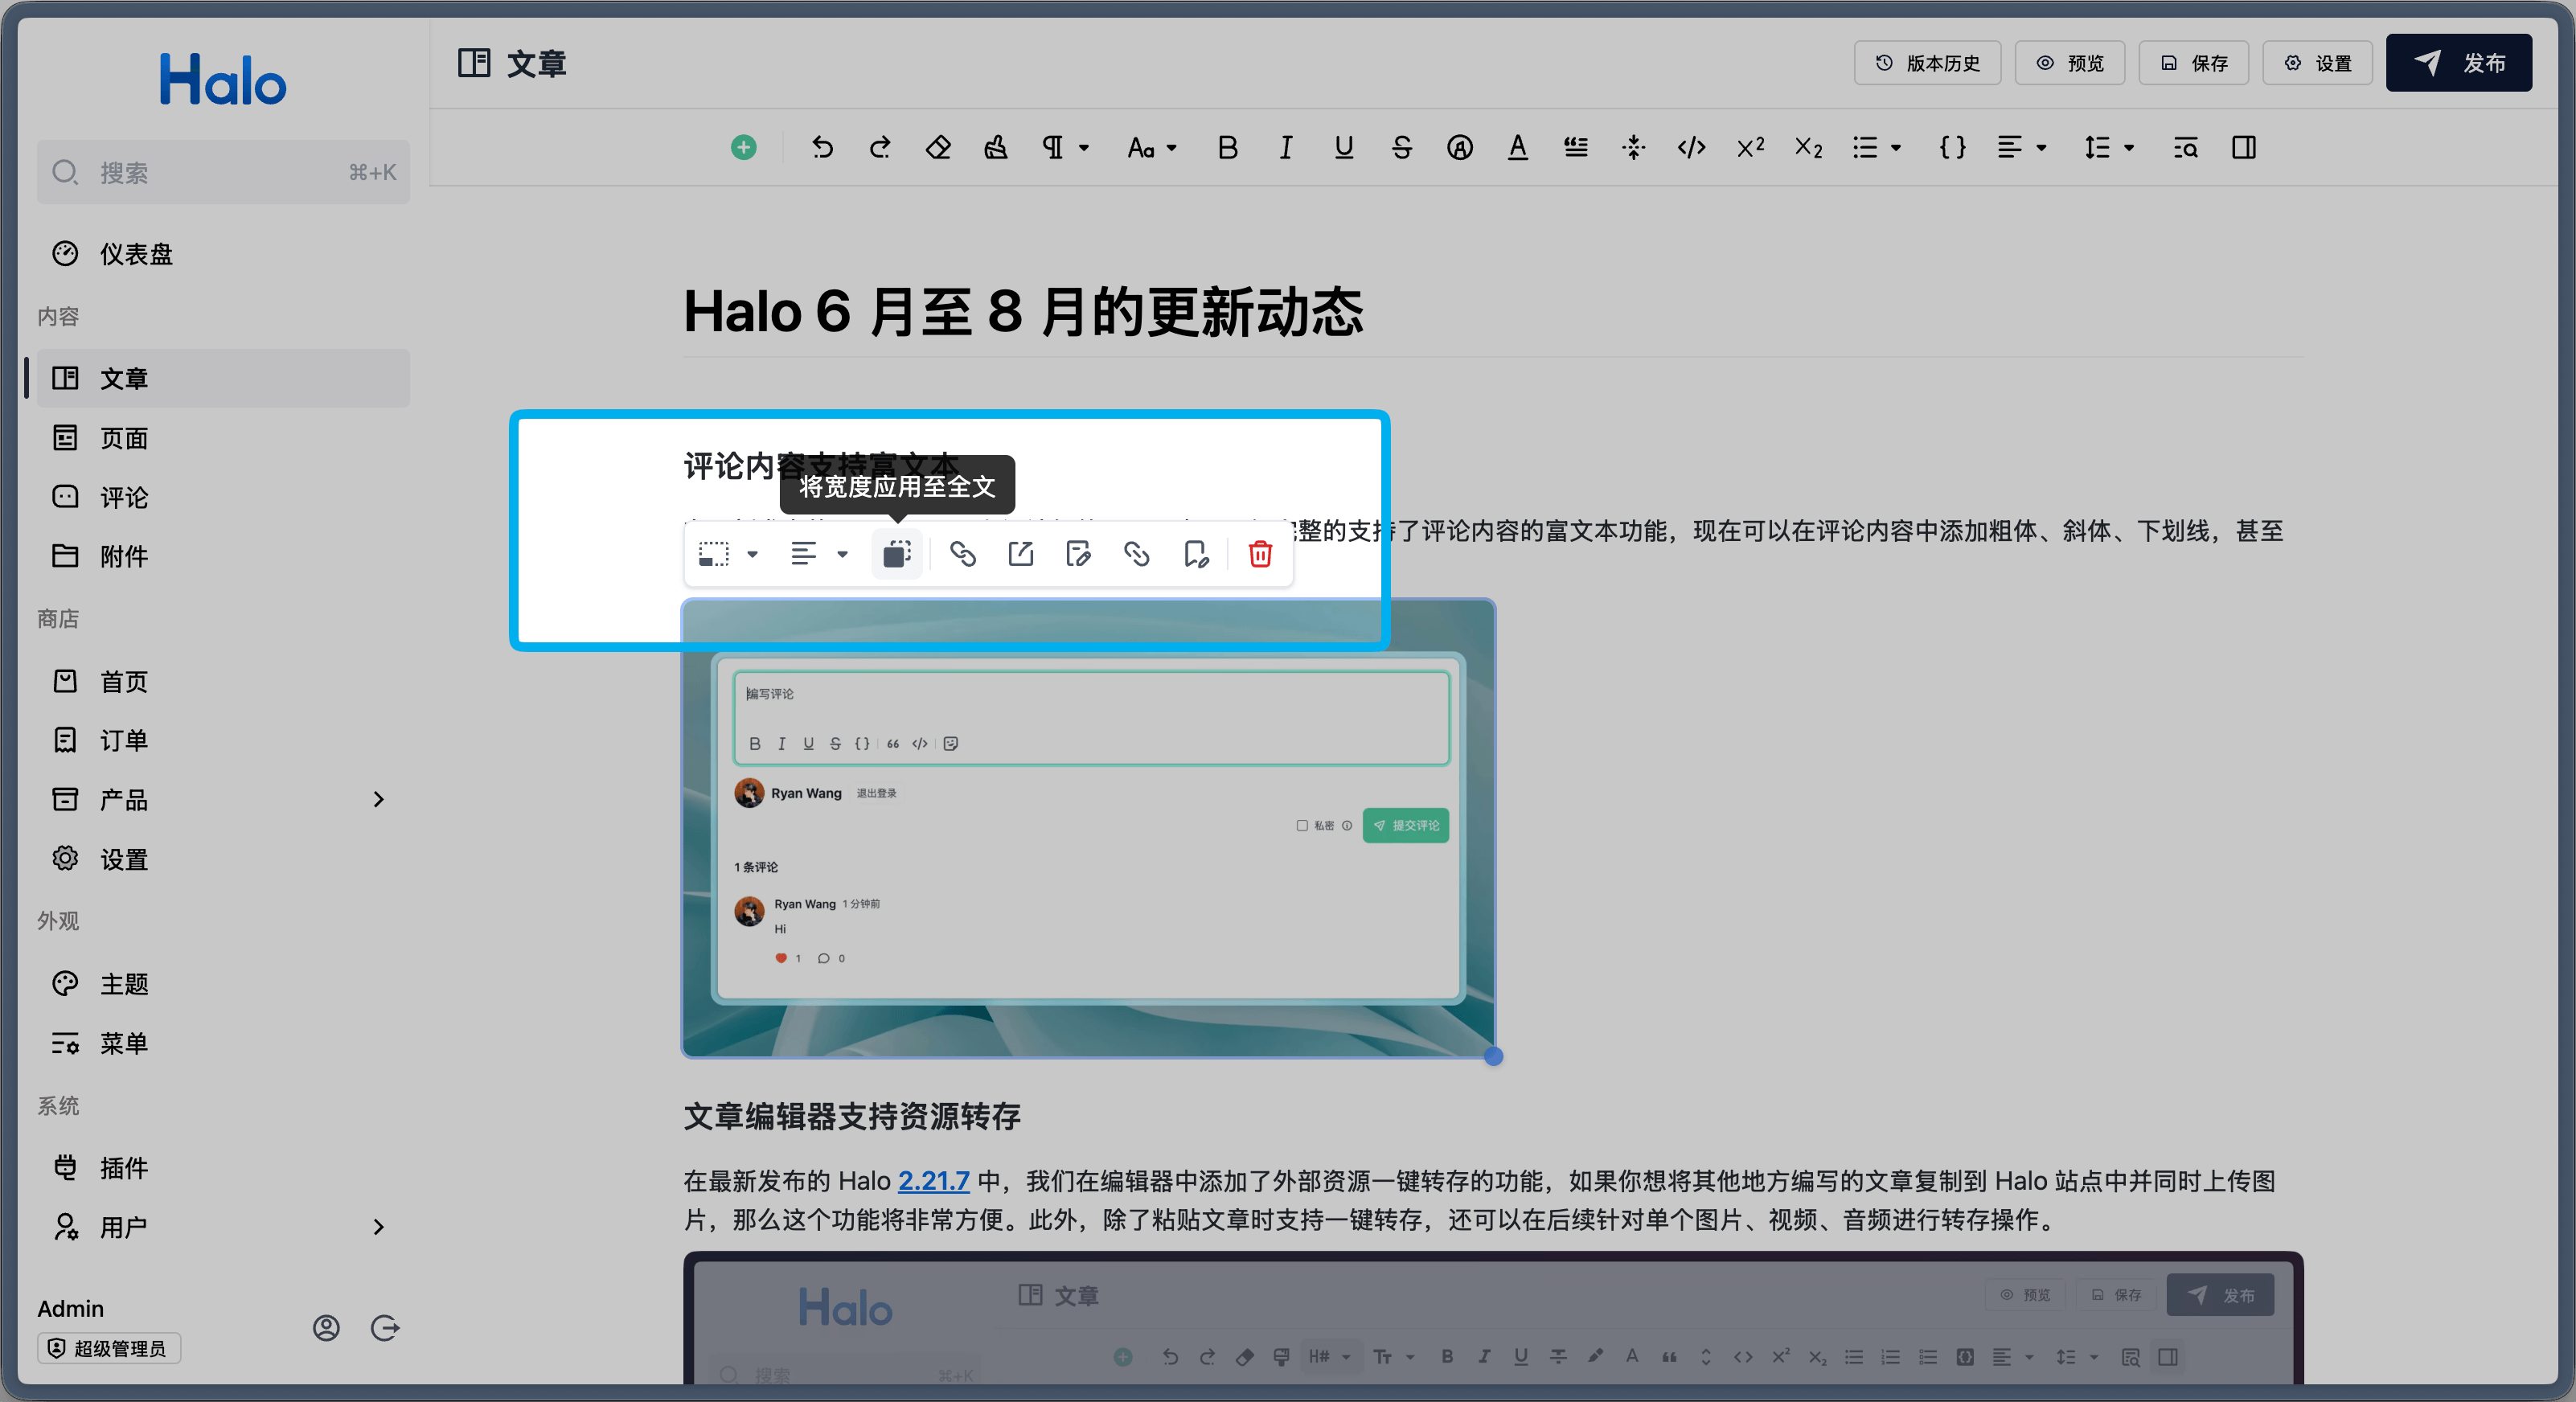
Task: Expand the 产品 sidebar submenu chevron
Action: pyautogui.click(x=378, y=799)
